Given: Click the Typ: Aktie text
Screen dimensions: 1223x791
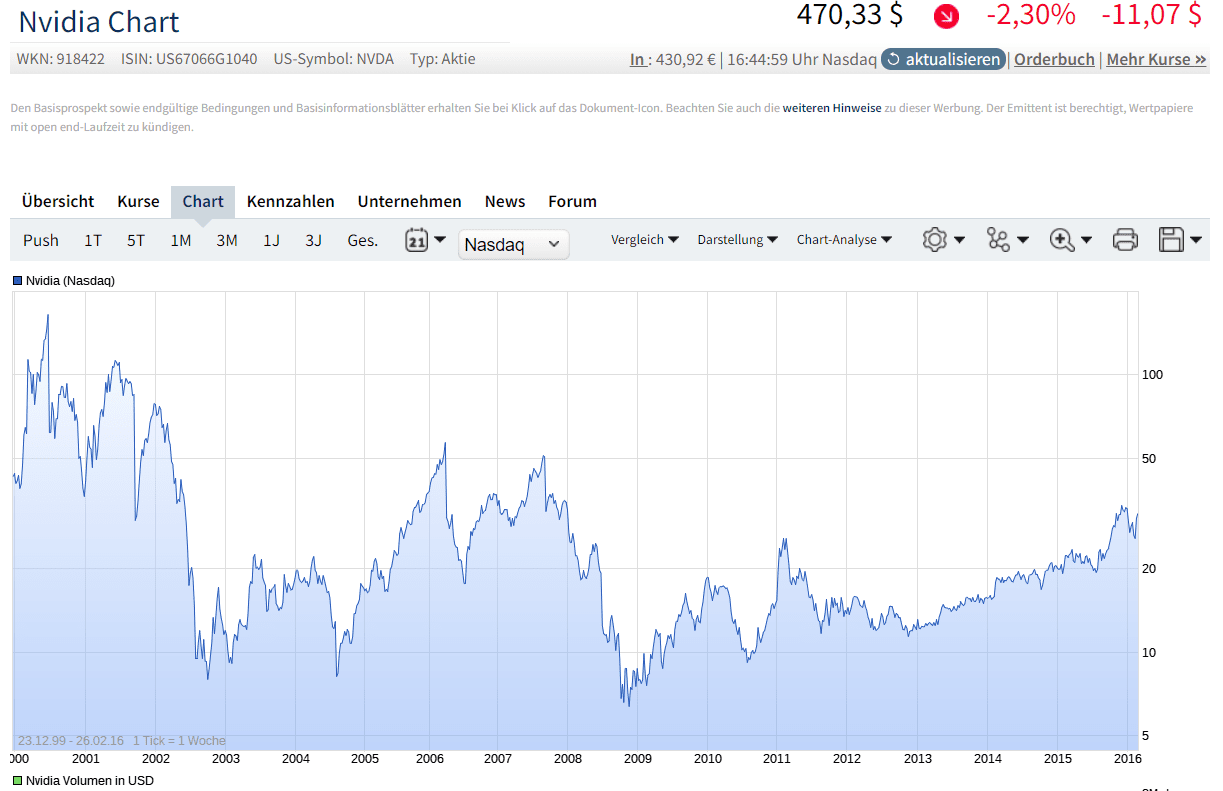Looking at the screenshot, I should pyautogui.click(x=442, y=59).
